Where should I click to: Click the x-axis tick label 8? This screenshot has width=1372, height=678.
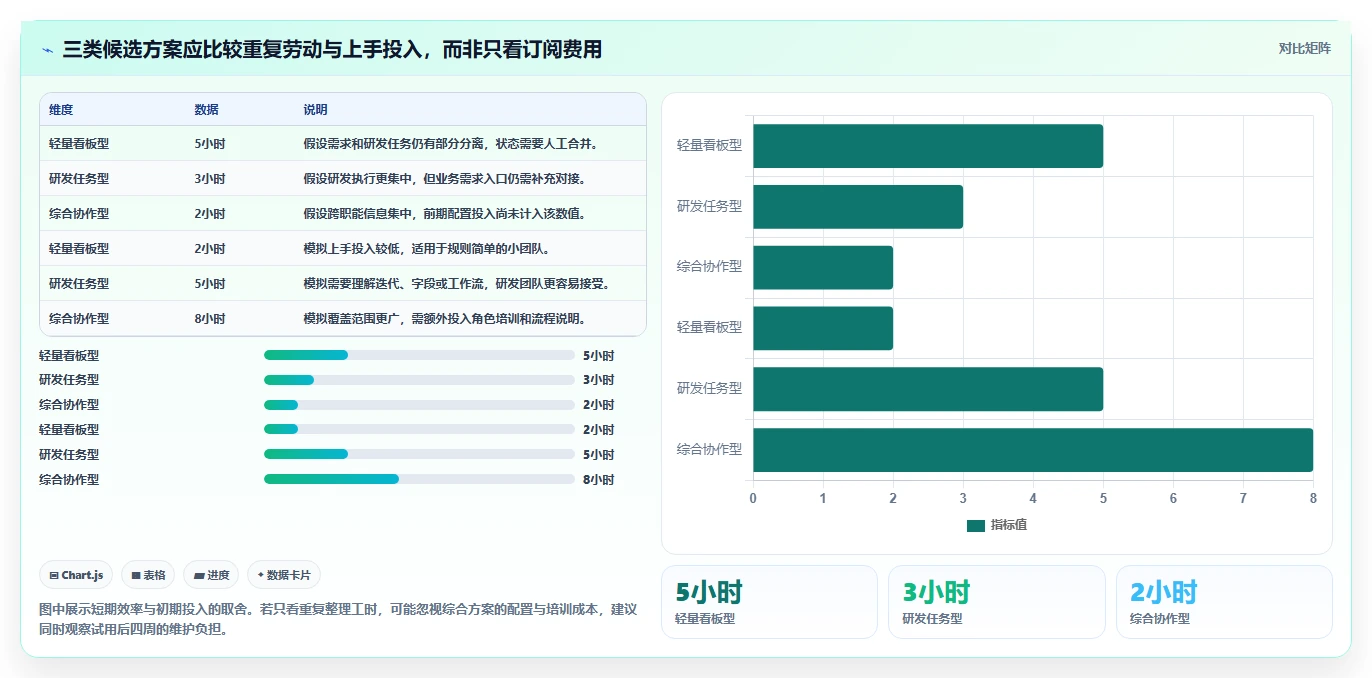coord(1313,498)
